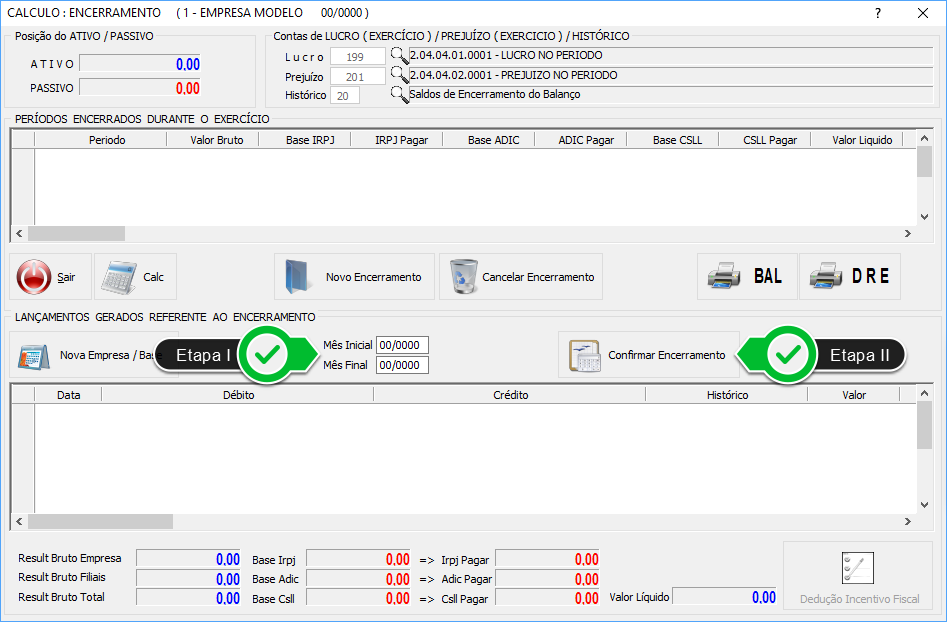Viewport: 947px width, 622px height.
Task: Click Confirmar Encerramento button
Action: click(648, 355)
